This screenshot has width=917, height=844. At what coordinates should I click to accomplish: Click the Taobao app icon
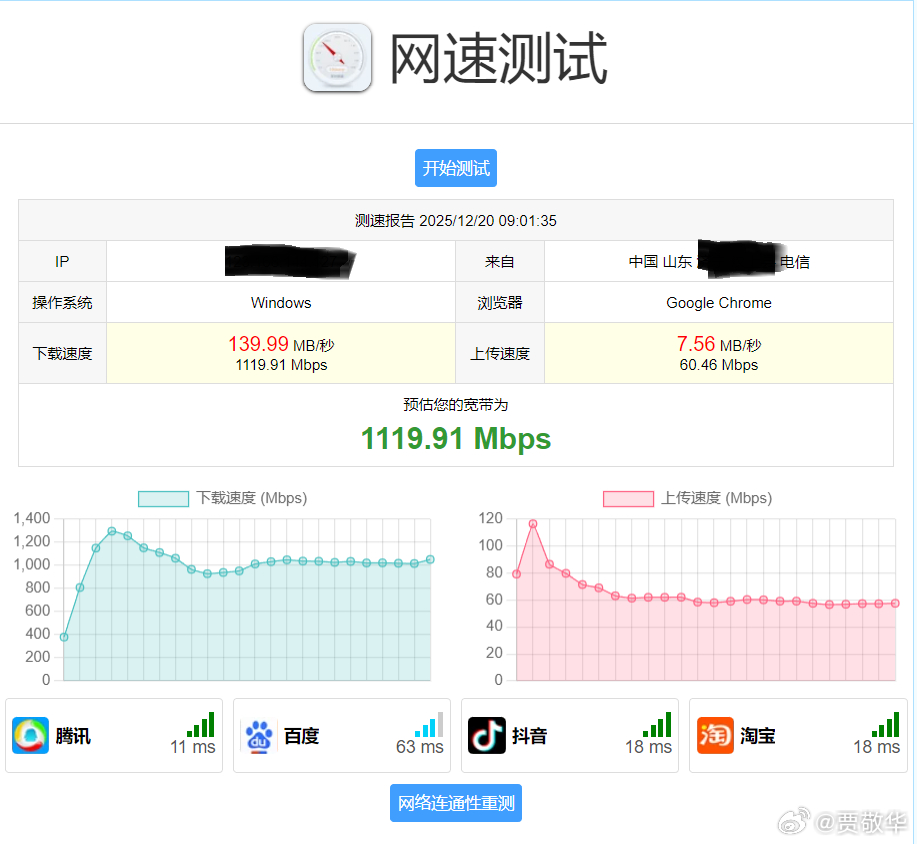[714, 735]
